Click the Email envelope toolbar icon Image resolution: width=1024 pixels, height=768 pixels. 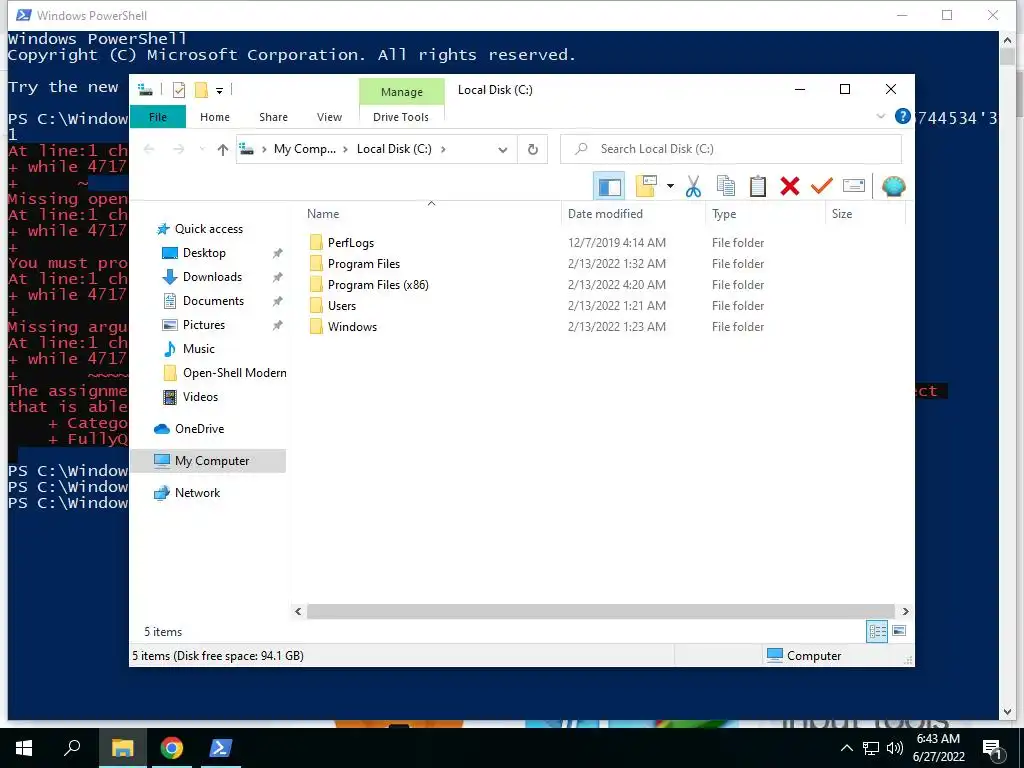[x=854, y=187]
